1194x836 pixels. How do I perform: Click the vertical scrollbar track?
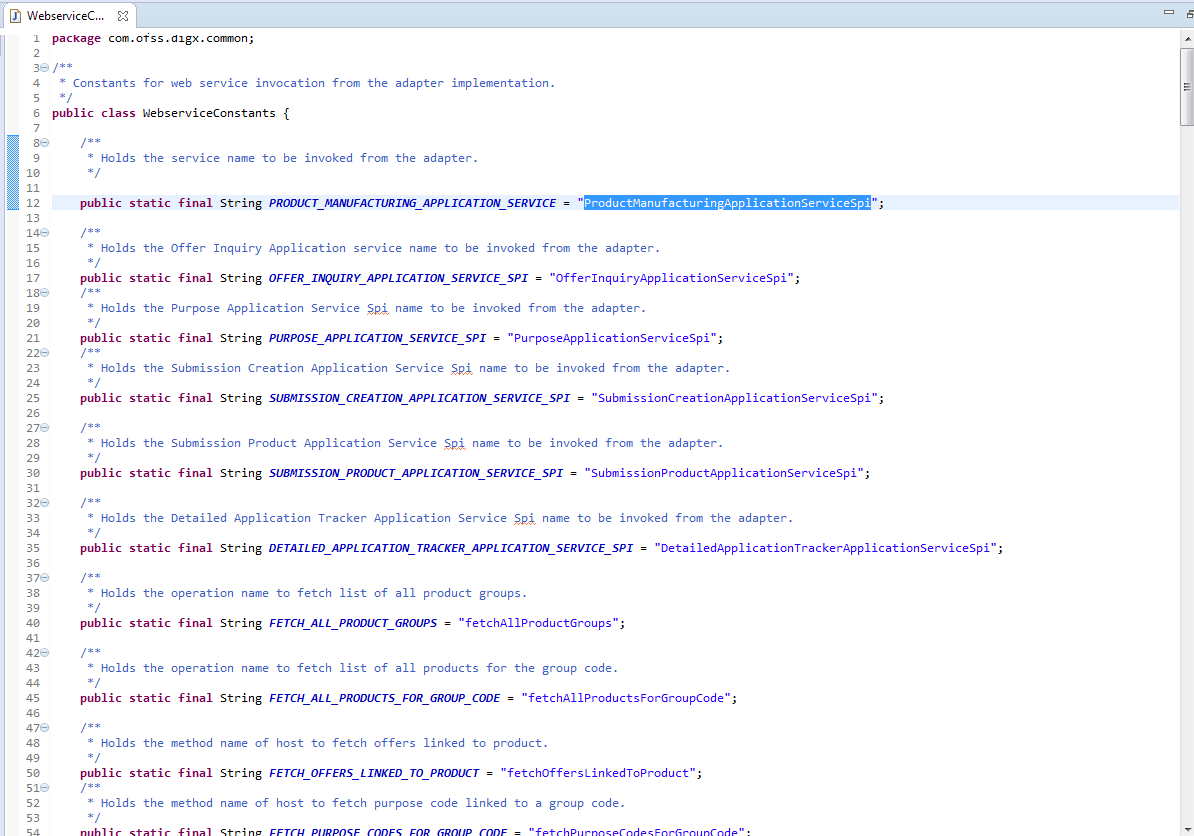[1186, 400]
